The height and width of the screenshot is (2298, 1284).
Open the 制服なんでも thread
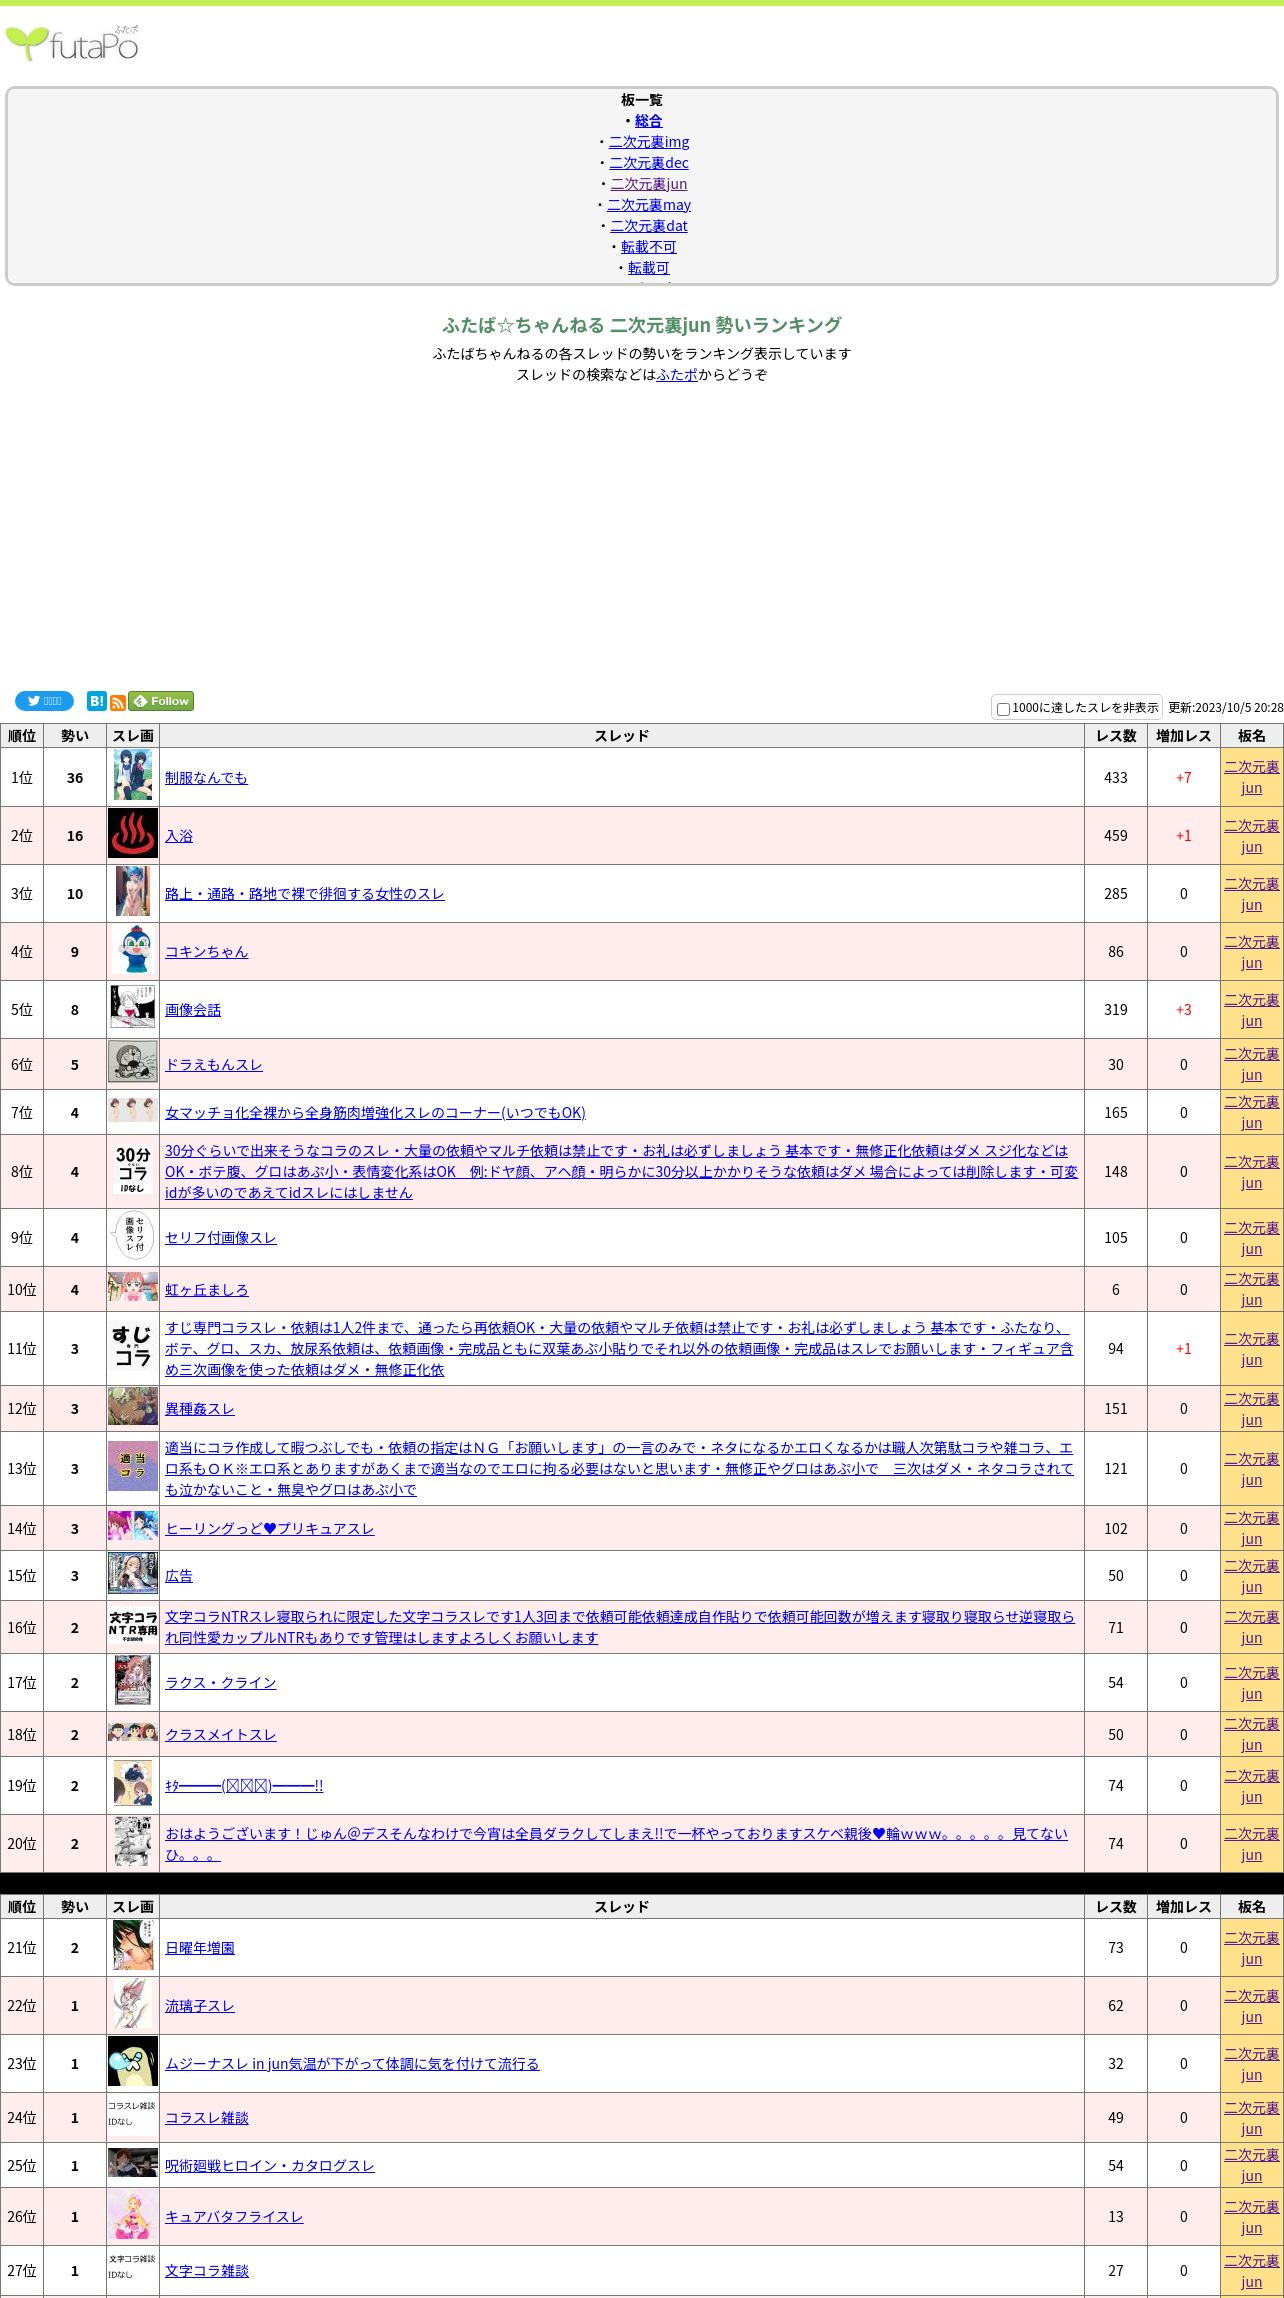click(206, 778)
